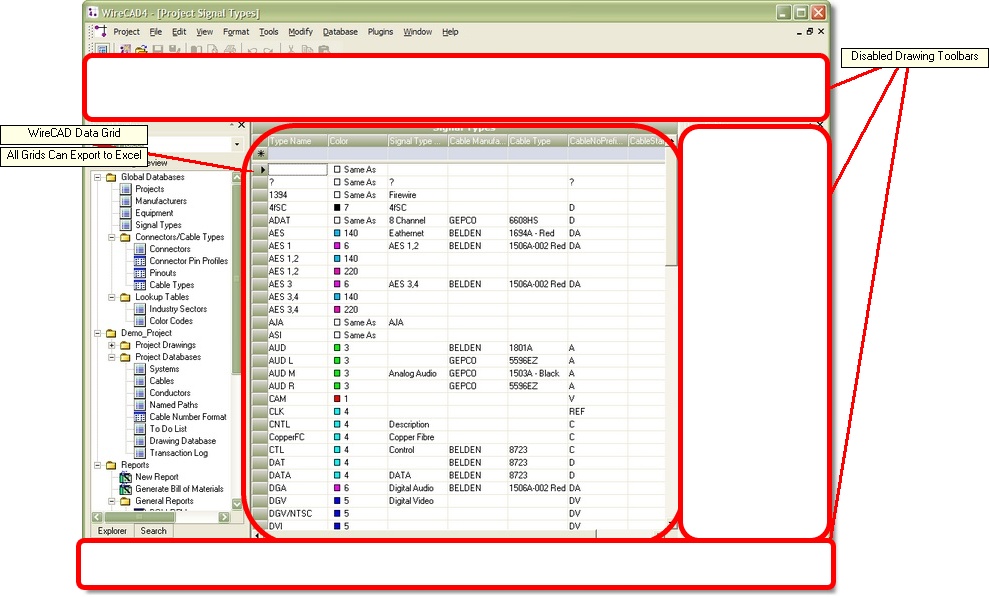Click the Manufacturers database icon

click(126, 201)
